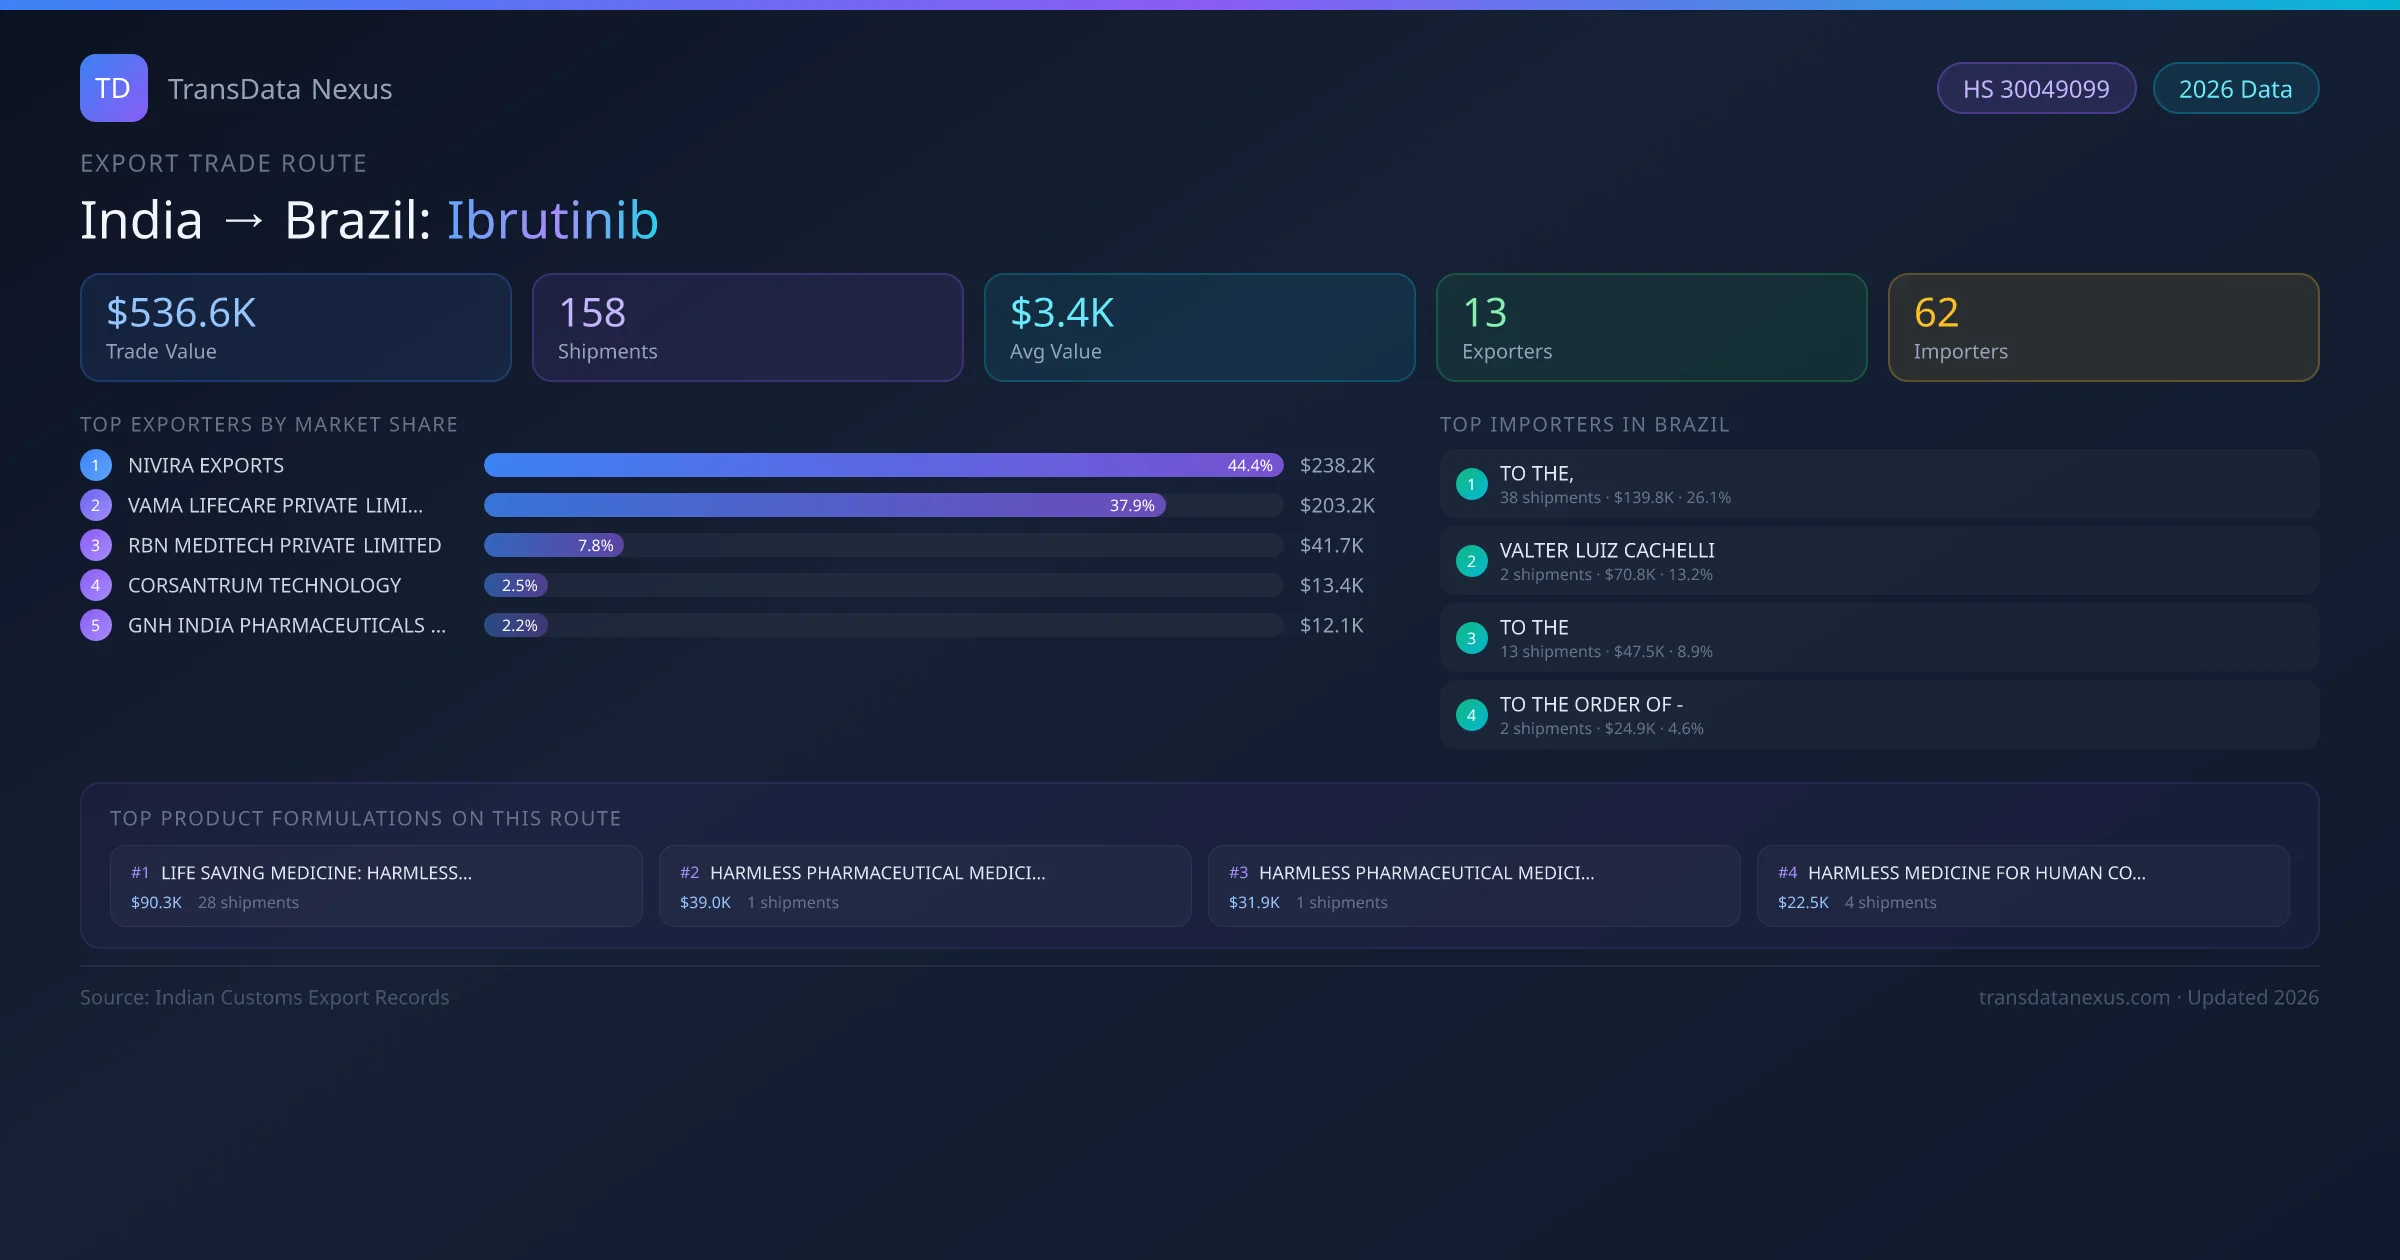Image resolution: width=2400 pixels, height=1260 pixels.
Task: Open the $536.6K Trade Value card
Action: 295,327
